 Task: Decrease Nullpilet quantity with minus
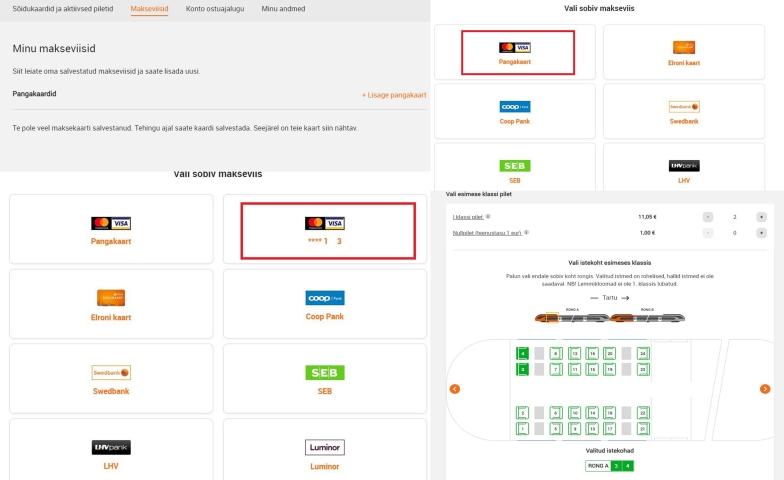[x=708, y=232]
